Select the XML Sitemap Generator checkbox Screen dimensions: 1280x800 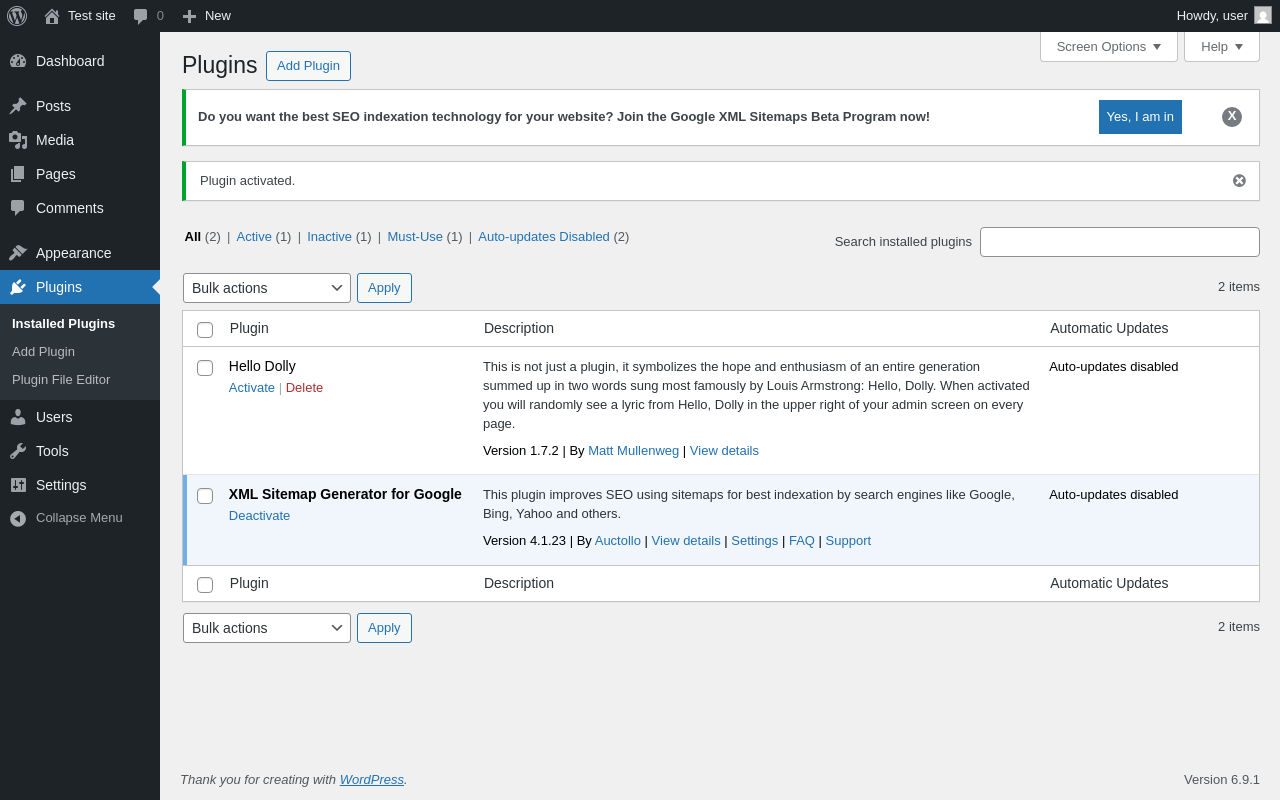pos(205,496)
